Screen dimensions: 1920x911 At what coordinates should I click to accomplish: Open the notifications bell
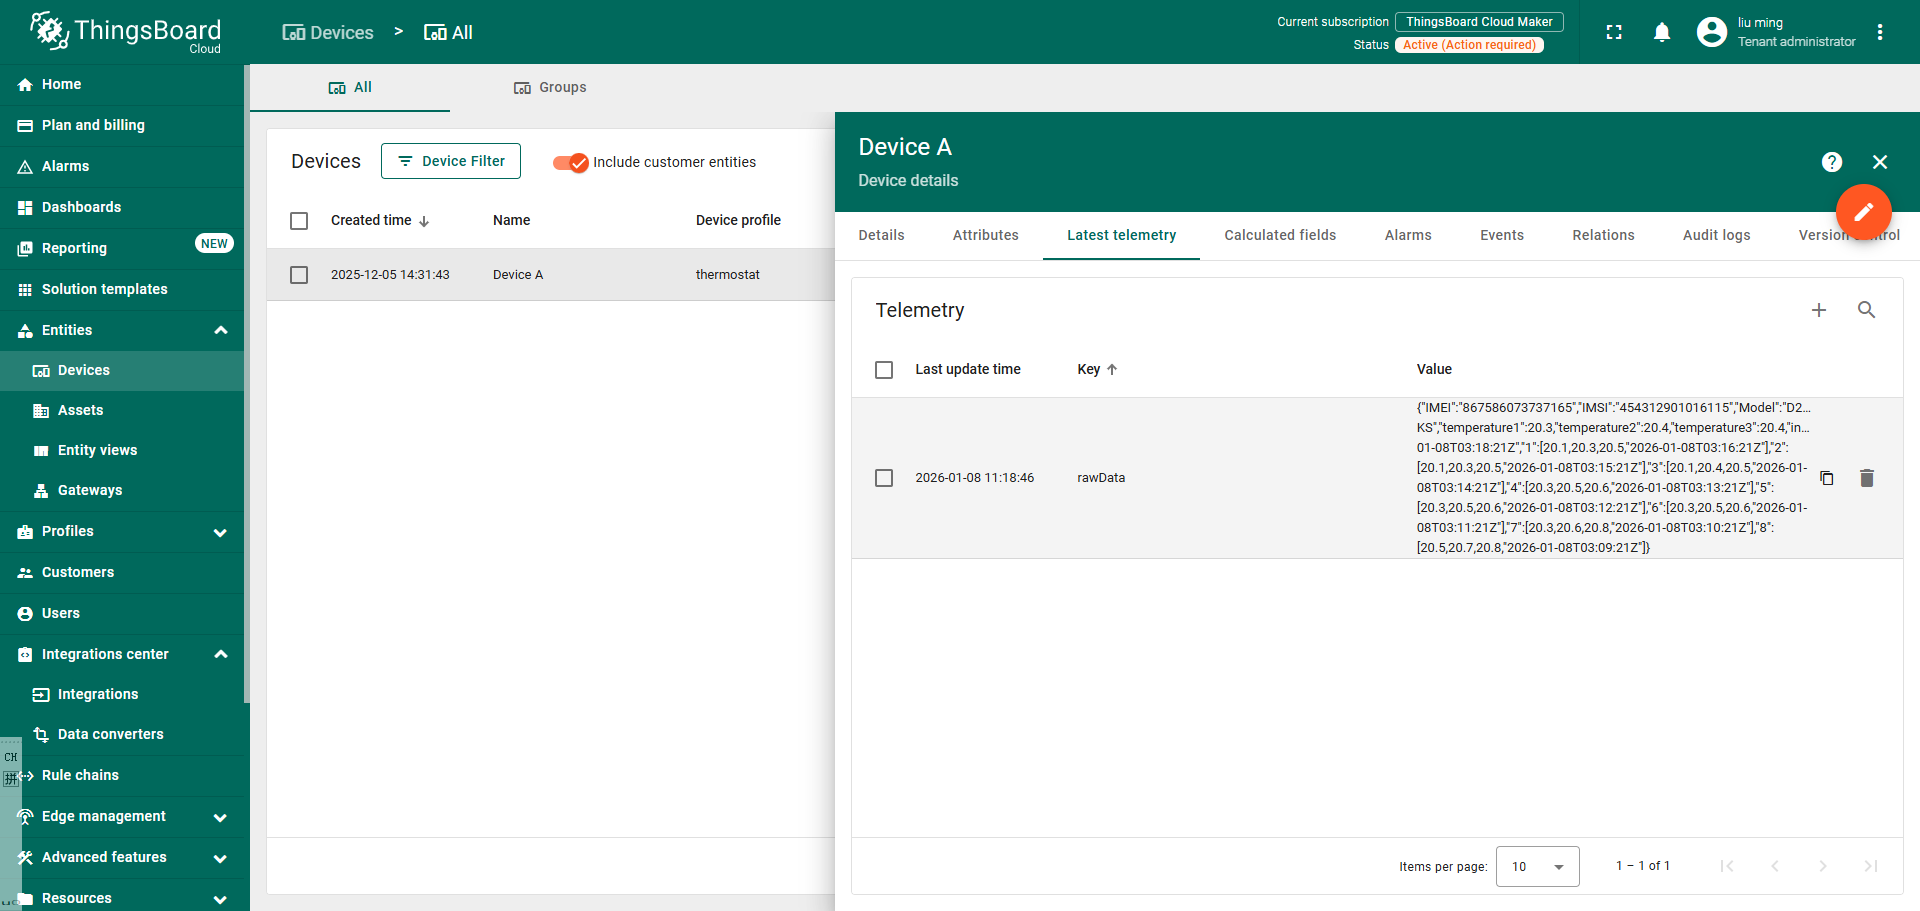1662,32
